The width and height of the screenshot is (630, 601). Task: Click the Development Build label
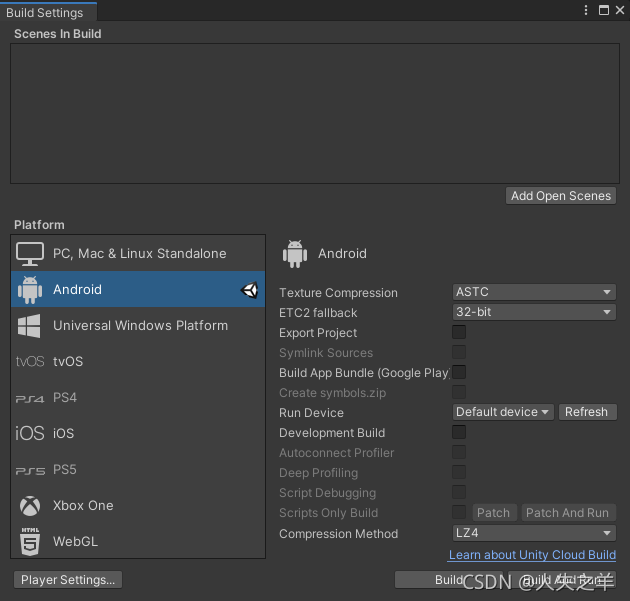pyautogui.click(x=332, y=433)
